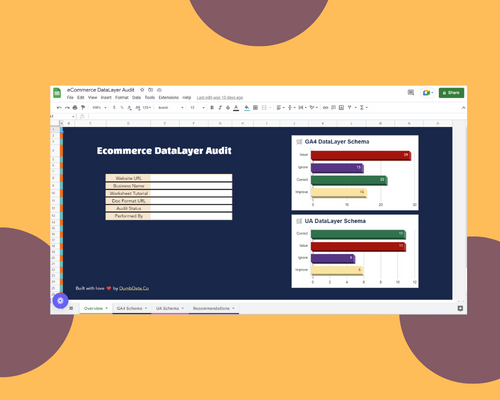Open the last edit history link

click(220, 97)
